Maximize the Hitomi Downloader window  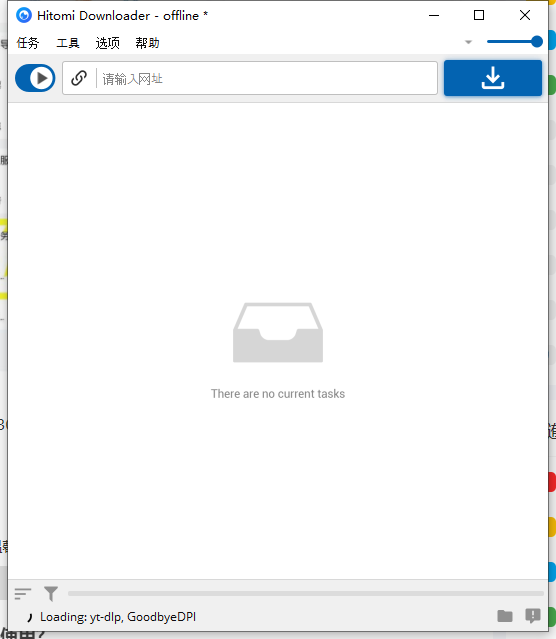pos(479,15)
